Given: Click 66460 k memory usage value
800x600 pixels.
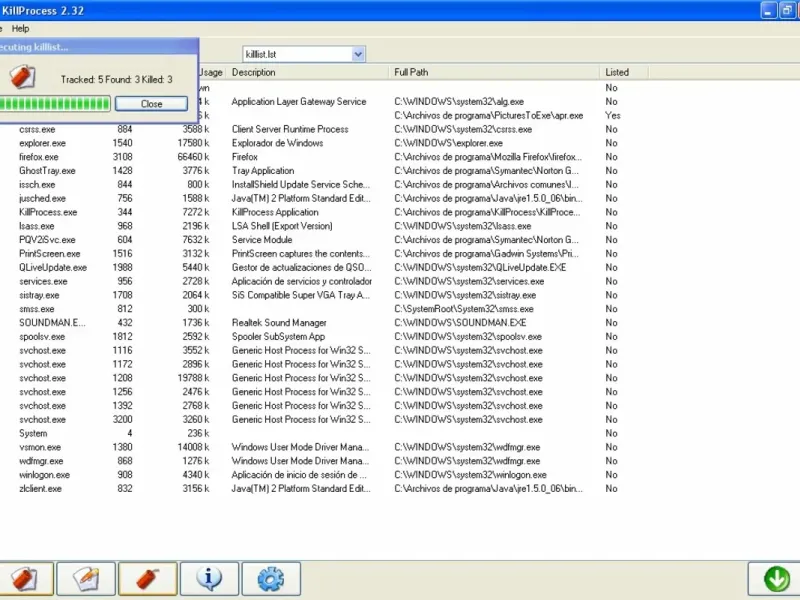Looking at the screenshot, I should pos(193,157).
